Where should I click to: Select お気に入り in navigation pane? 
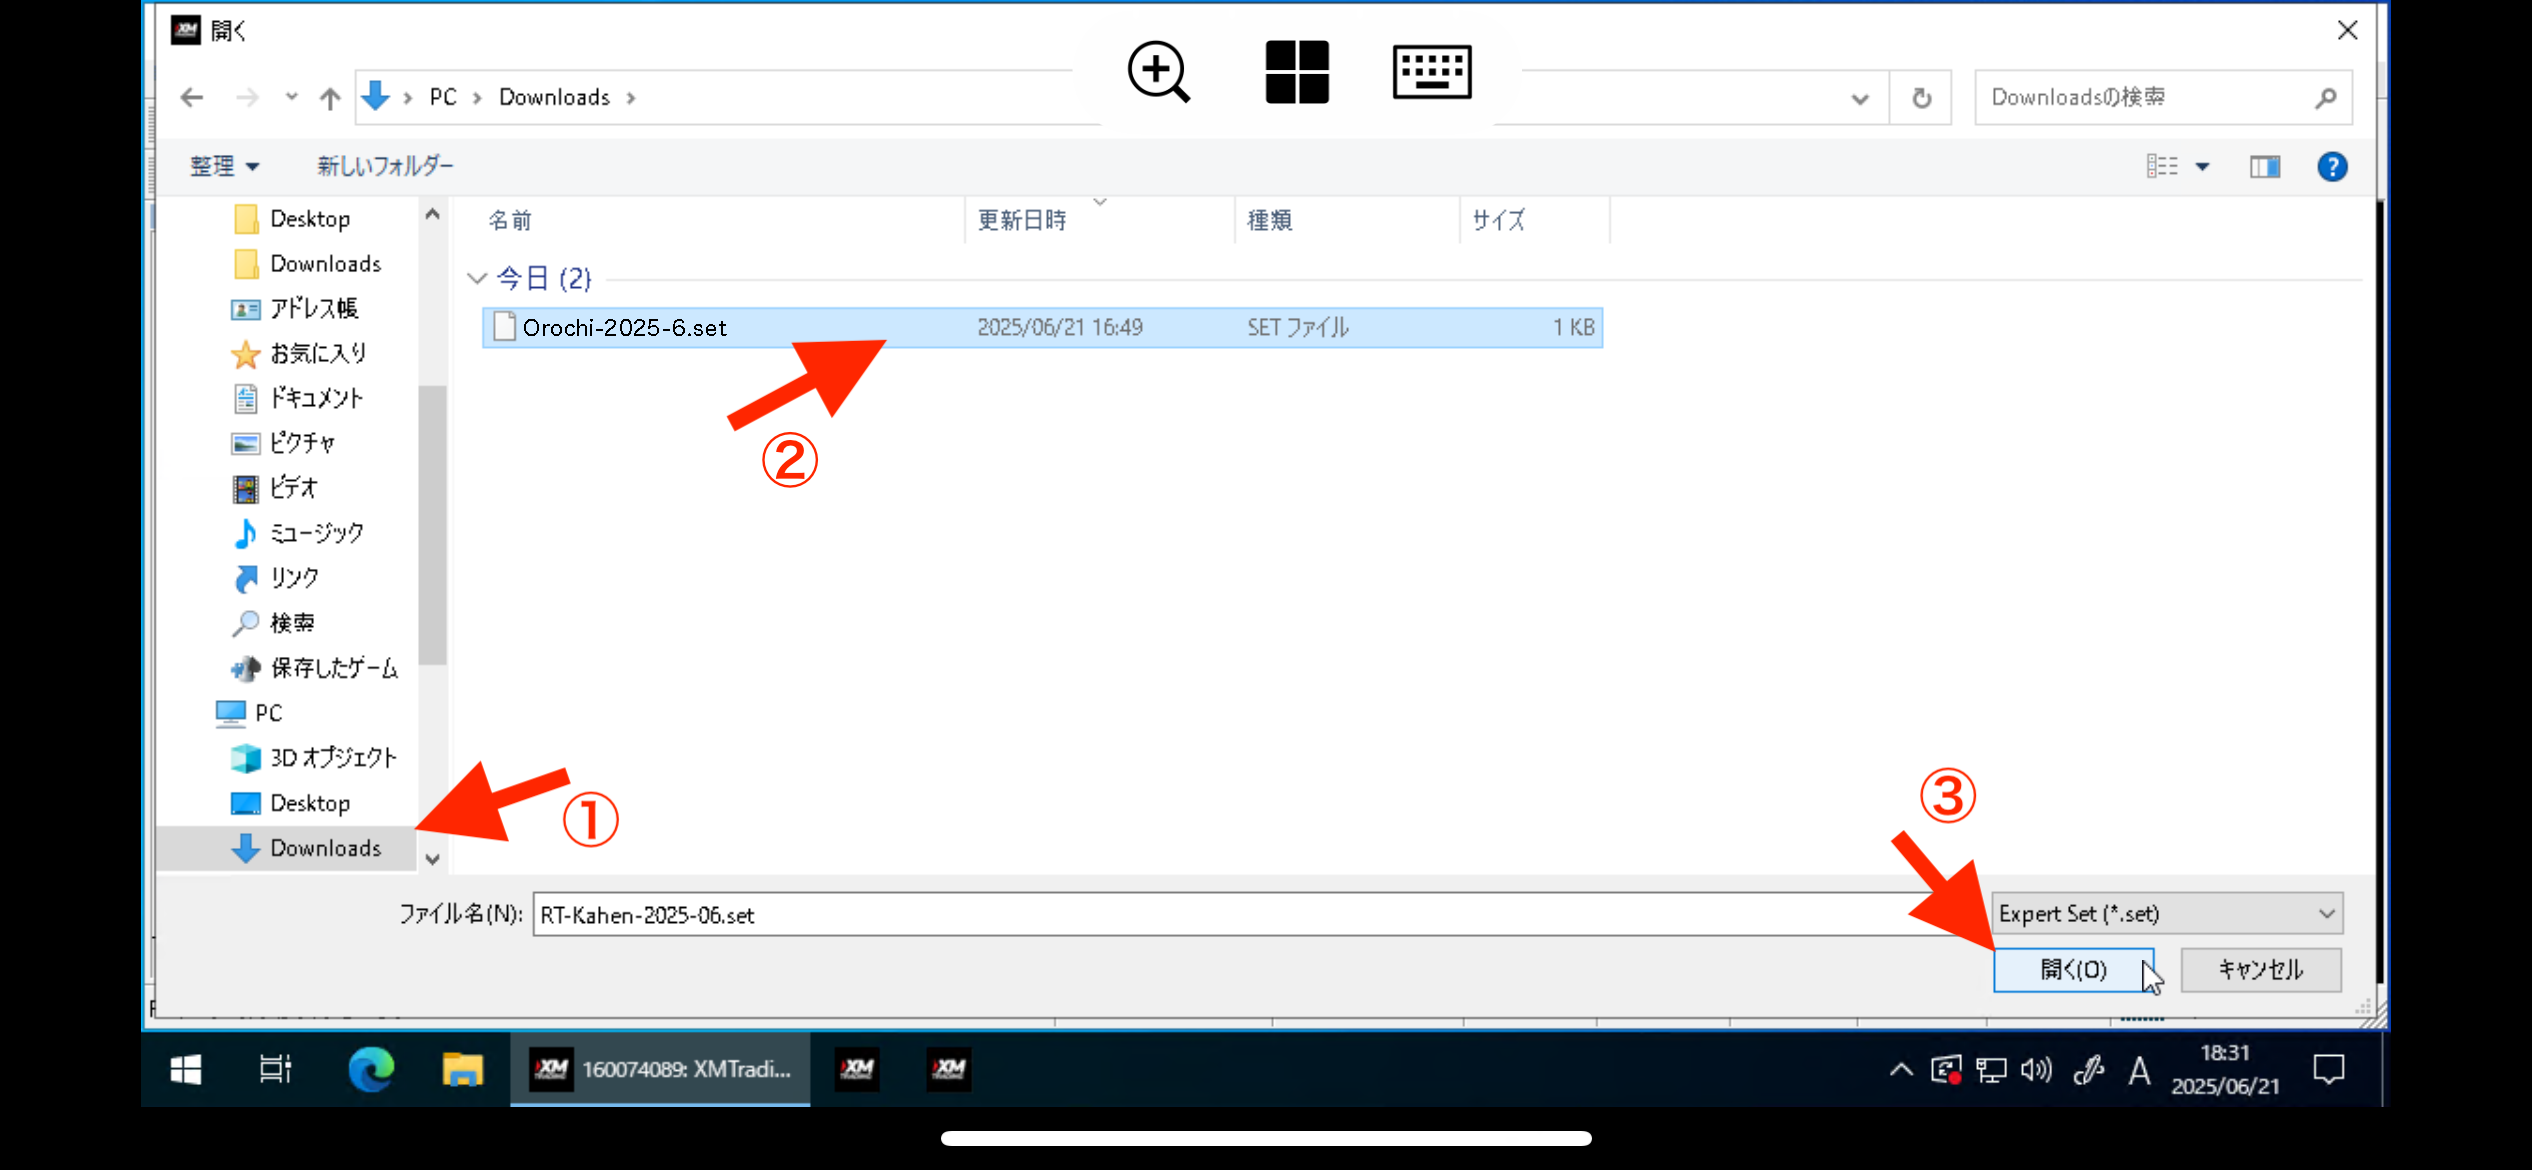[x=318, y=353]
